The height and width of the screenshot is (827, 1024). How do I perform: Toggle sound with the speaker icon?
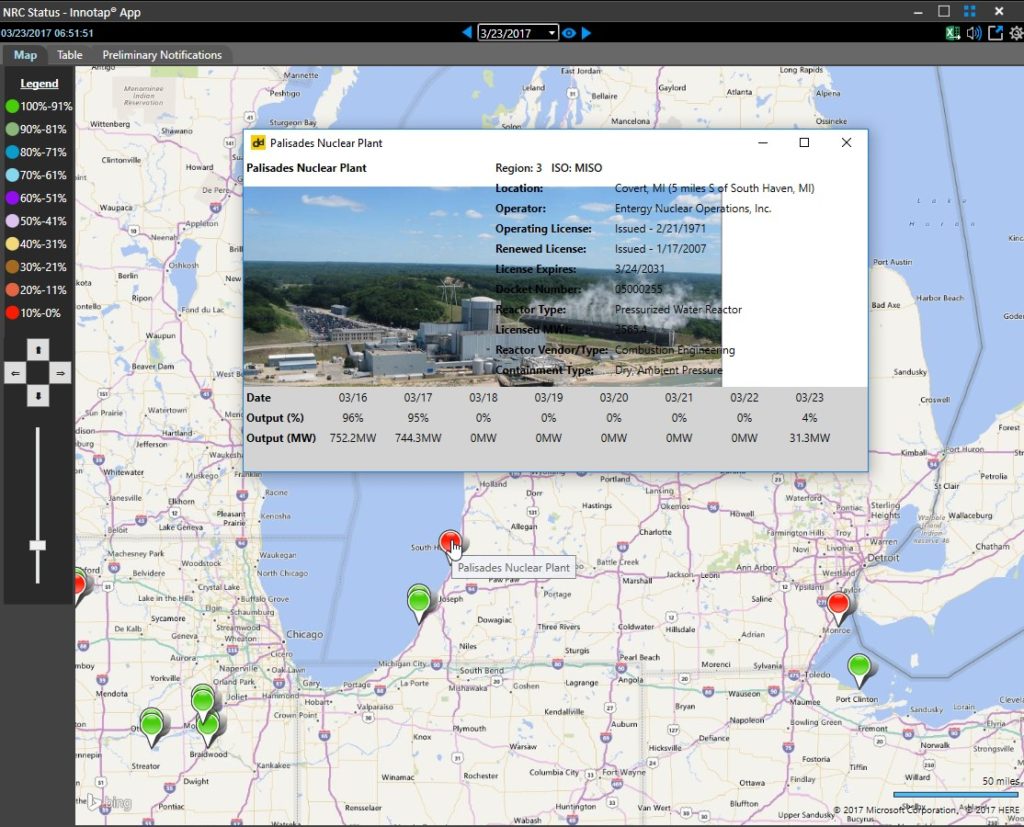point(974,33)
